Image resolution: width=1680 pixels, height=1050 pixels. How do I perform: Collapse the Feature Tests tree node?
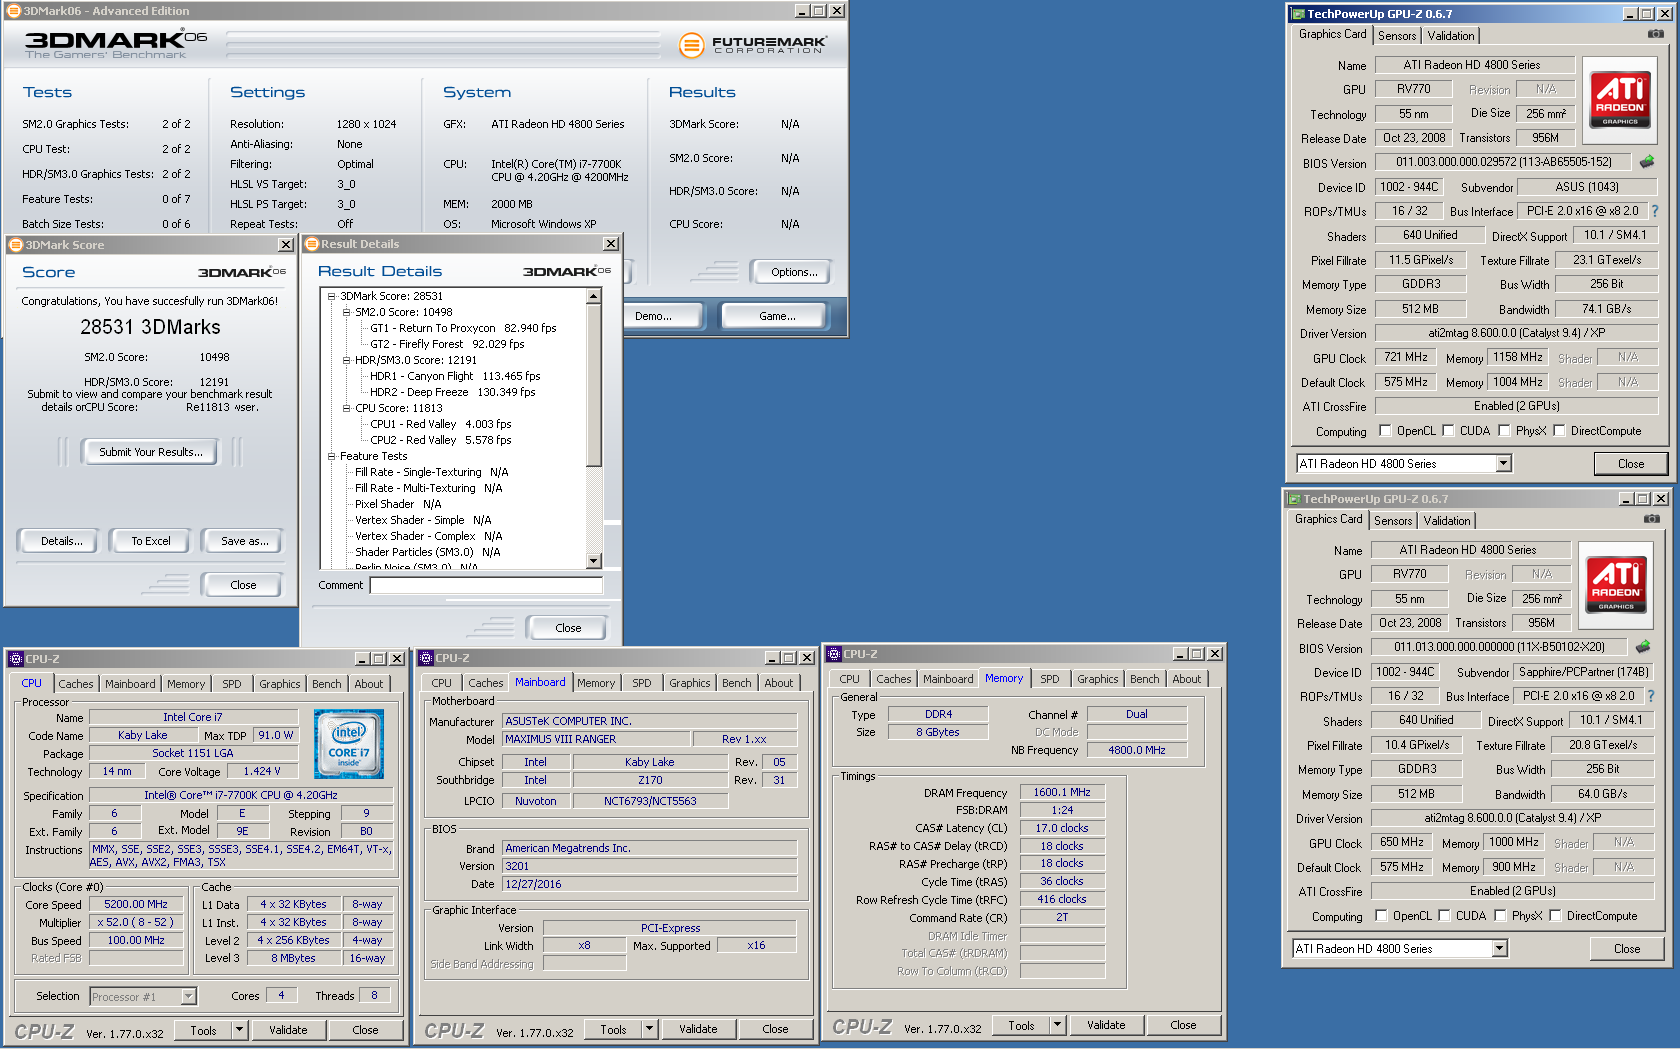coord(332,456)
